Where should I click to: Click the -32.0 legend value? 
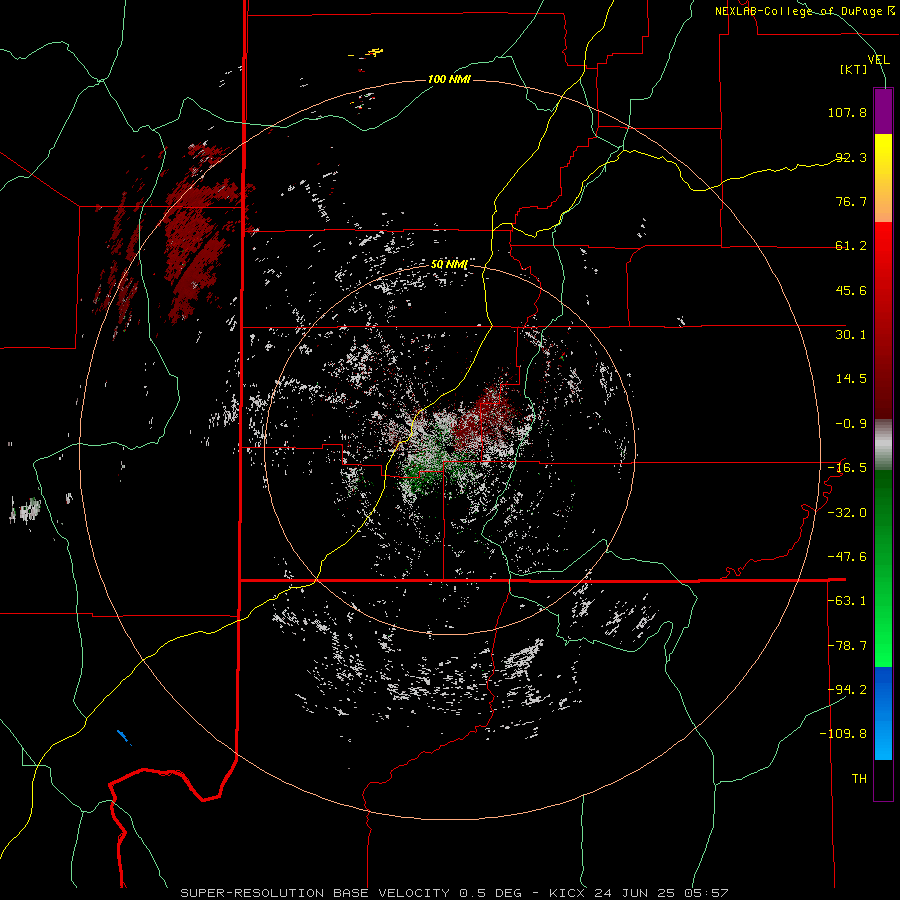pyautogui.click(x=847, y=513)
